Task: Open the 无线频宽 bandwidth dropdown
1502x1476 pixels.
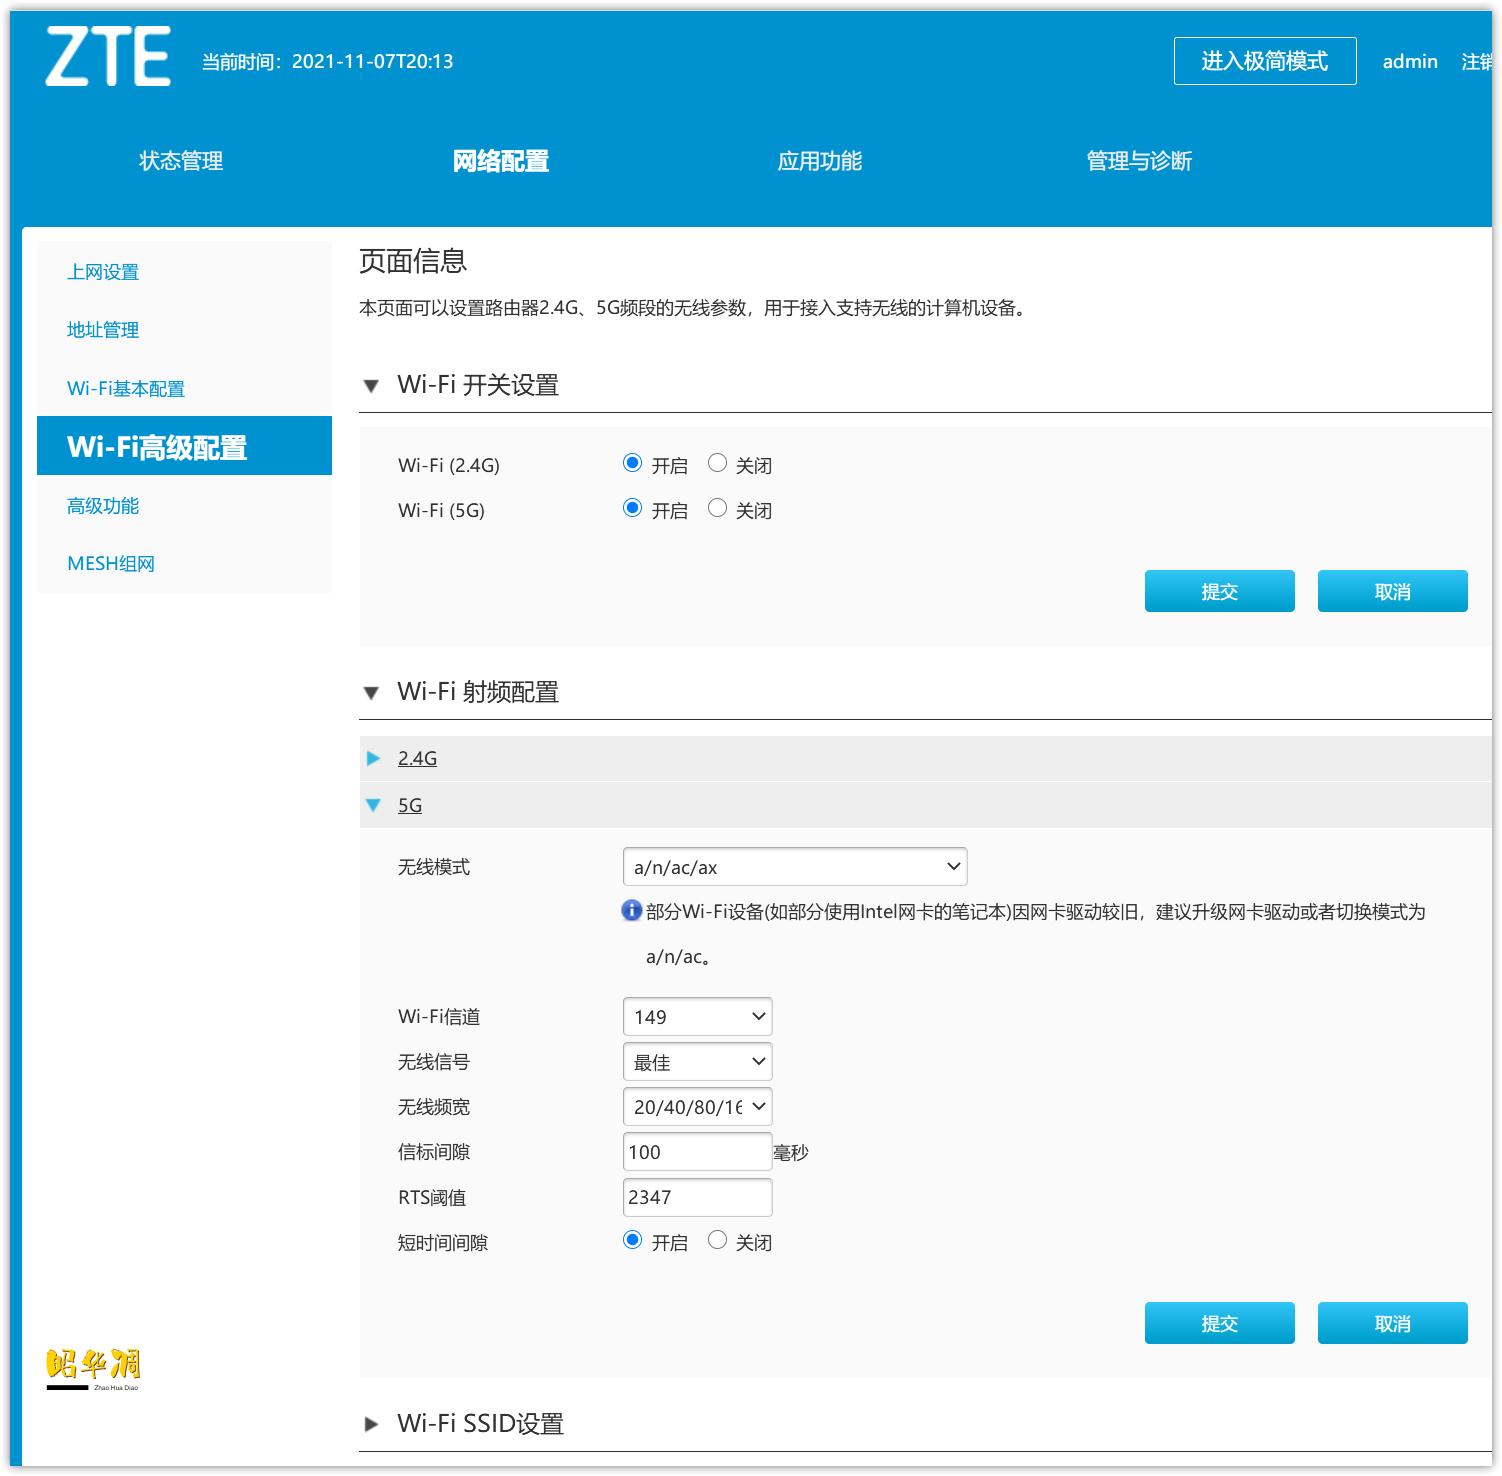Action: click(697, 1106)
